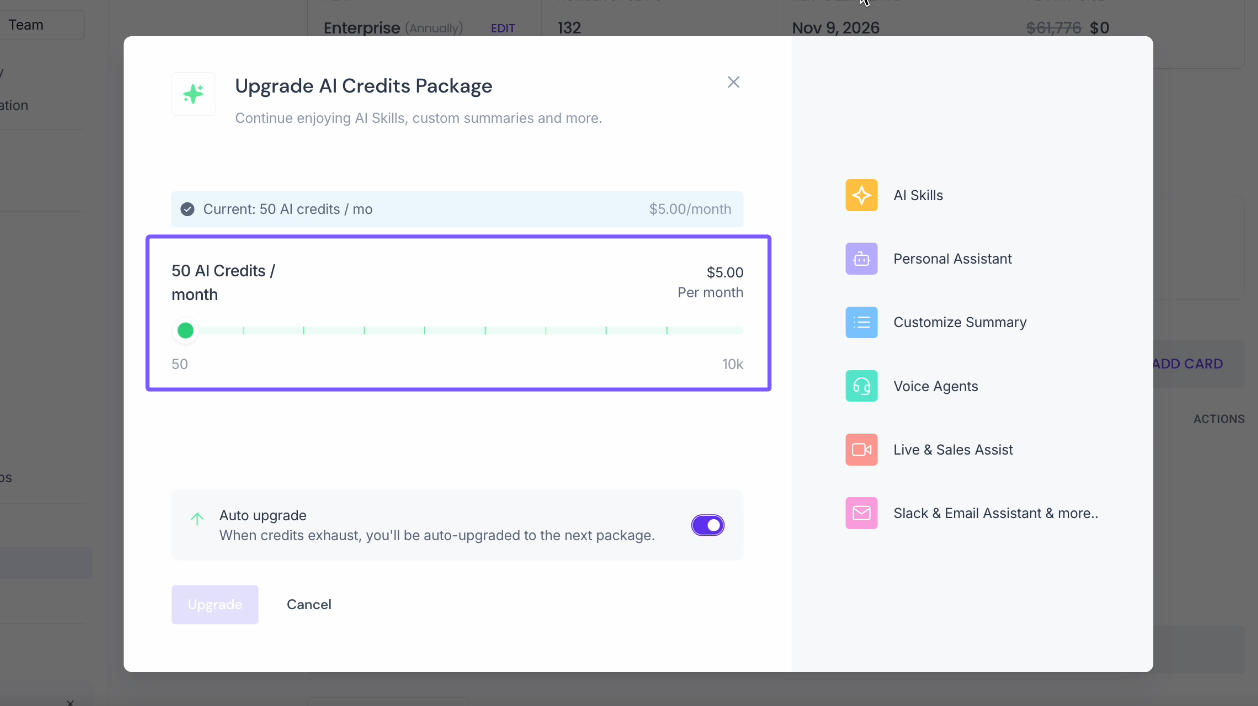The height and width of the screenshot is (706, 1258).
Task: Cancel the AI credits upgrade
Action: click(309, 604)
